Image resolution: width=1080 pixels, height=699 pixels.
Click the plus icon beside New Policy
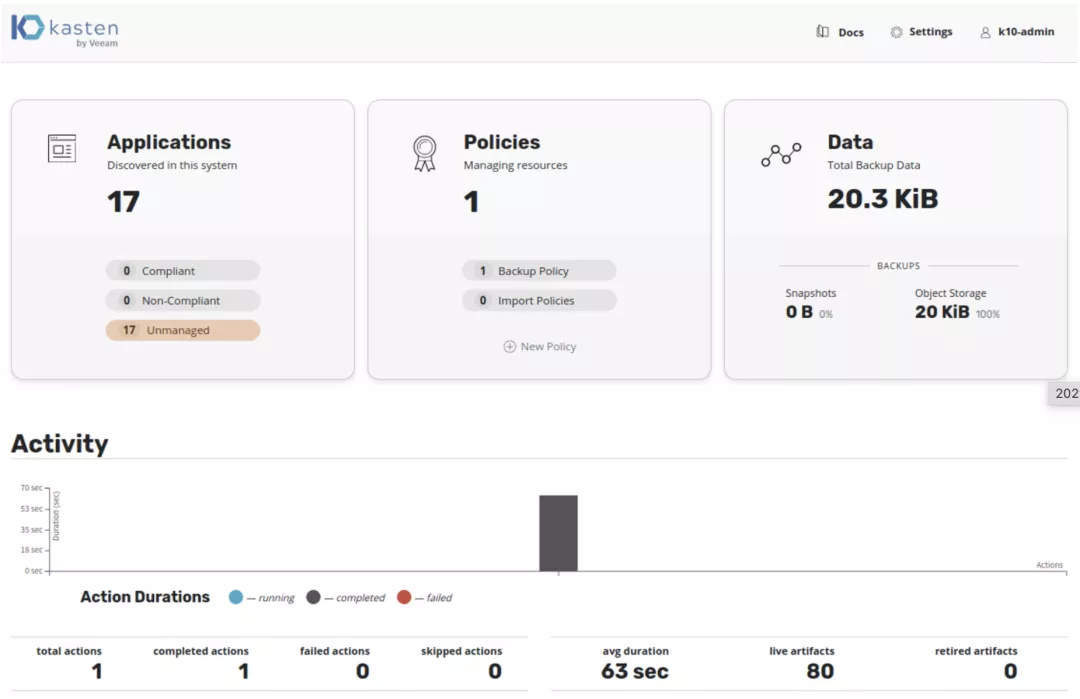pos(510,346)
